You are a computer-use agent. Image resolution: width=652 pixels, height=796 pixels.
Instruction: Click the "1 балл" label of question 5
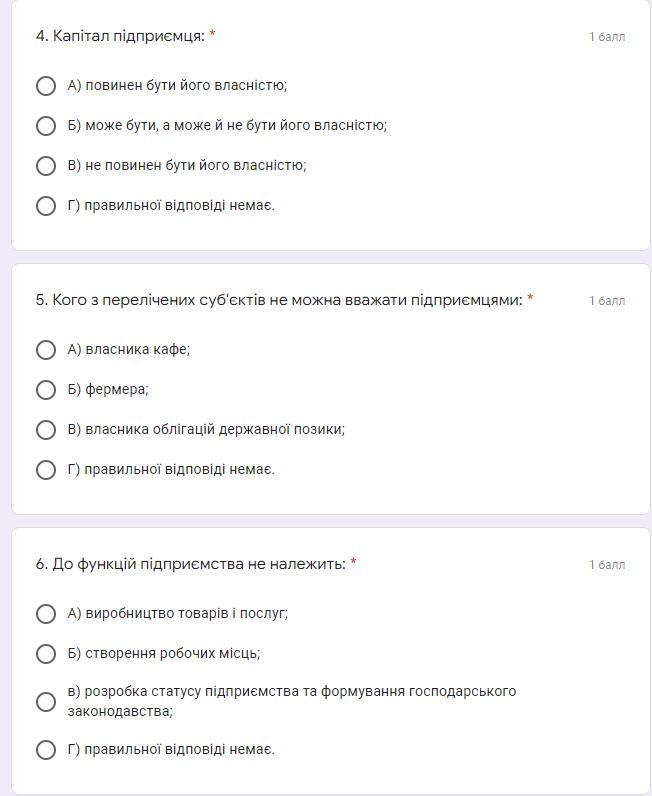pyautogui.click(x=606, y=301)
